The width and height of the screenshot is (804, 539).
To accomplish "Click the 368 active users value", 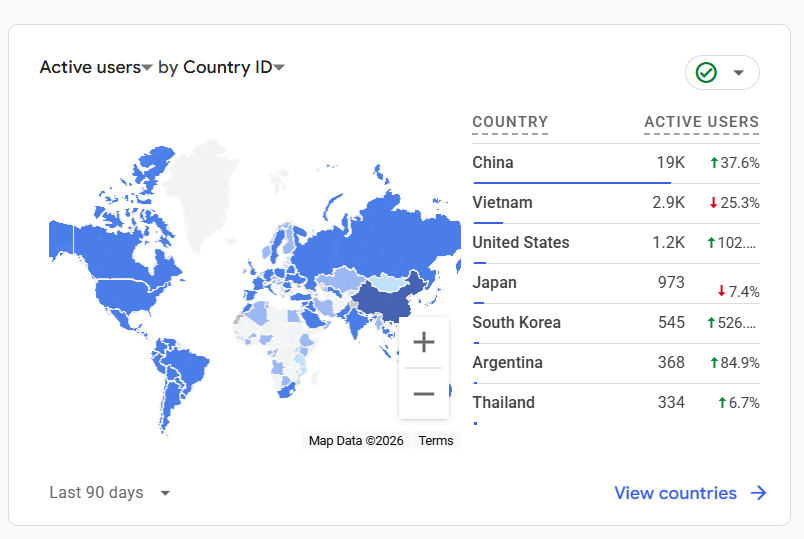I will click(671, 363).
